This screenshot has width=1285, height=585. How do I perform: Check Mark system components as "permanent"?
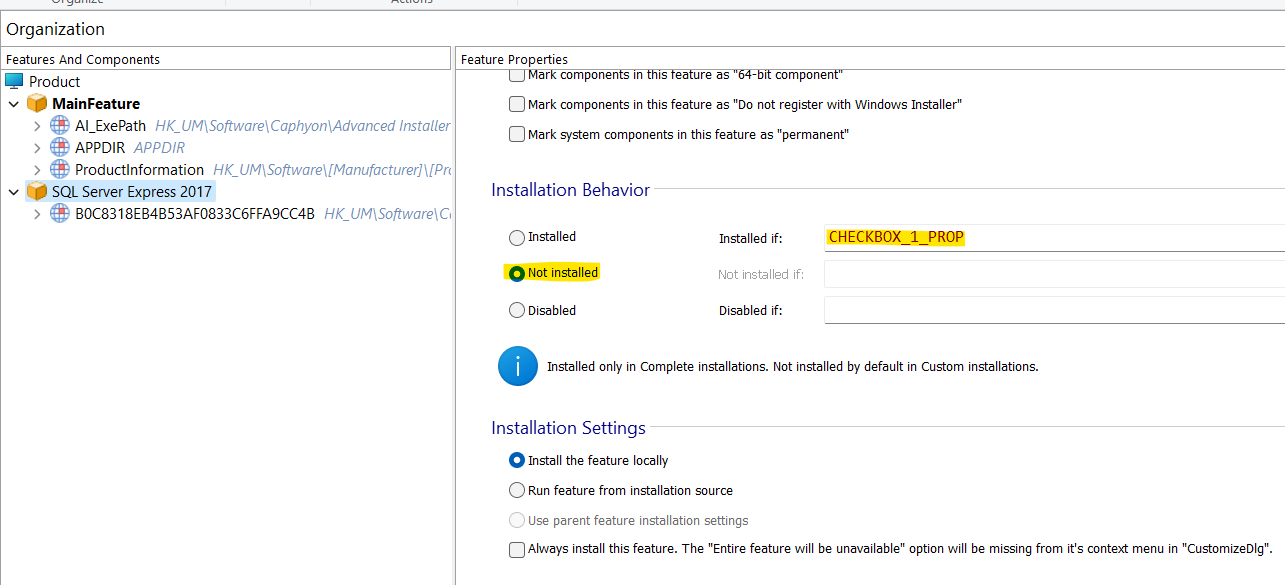517,134
